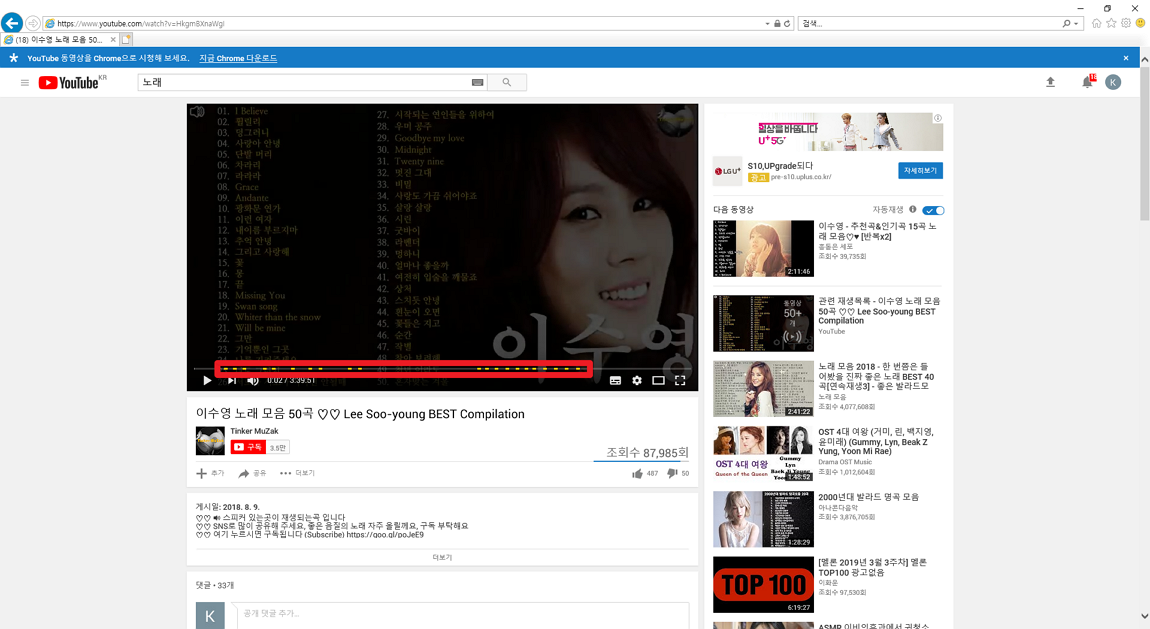
Task: Open the 더보기 more actions menu
Action: pos(297,474)
